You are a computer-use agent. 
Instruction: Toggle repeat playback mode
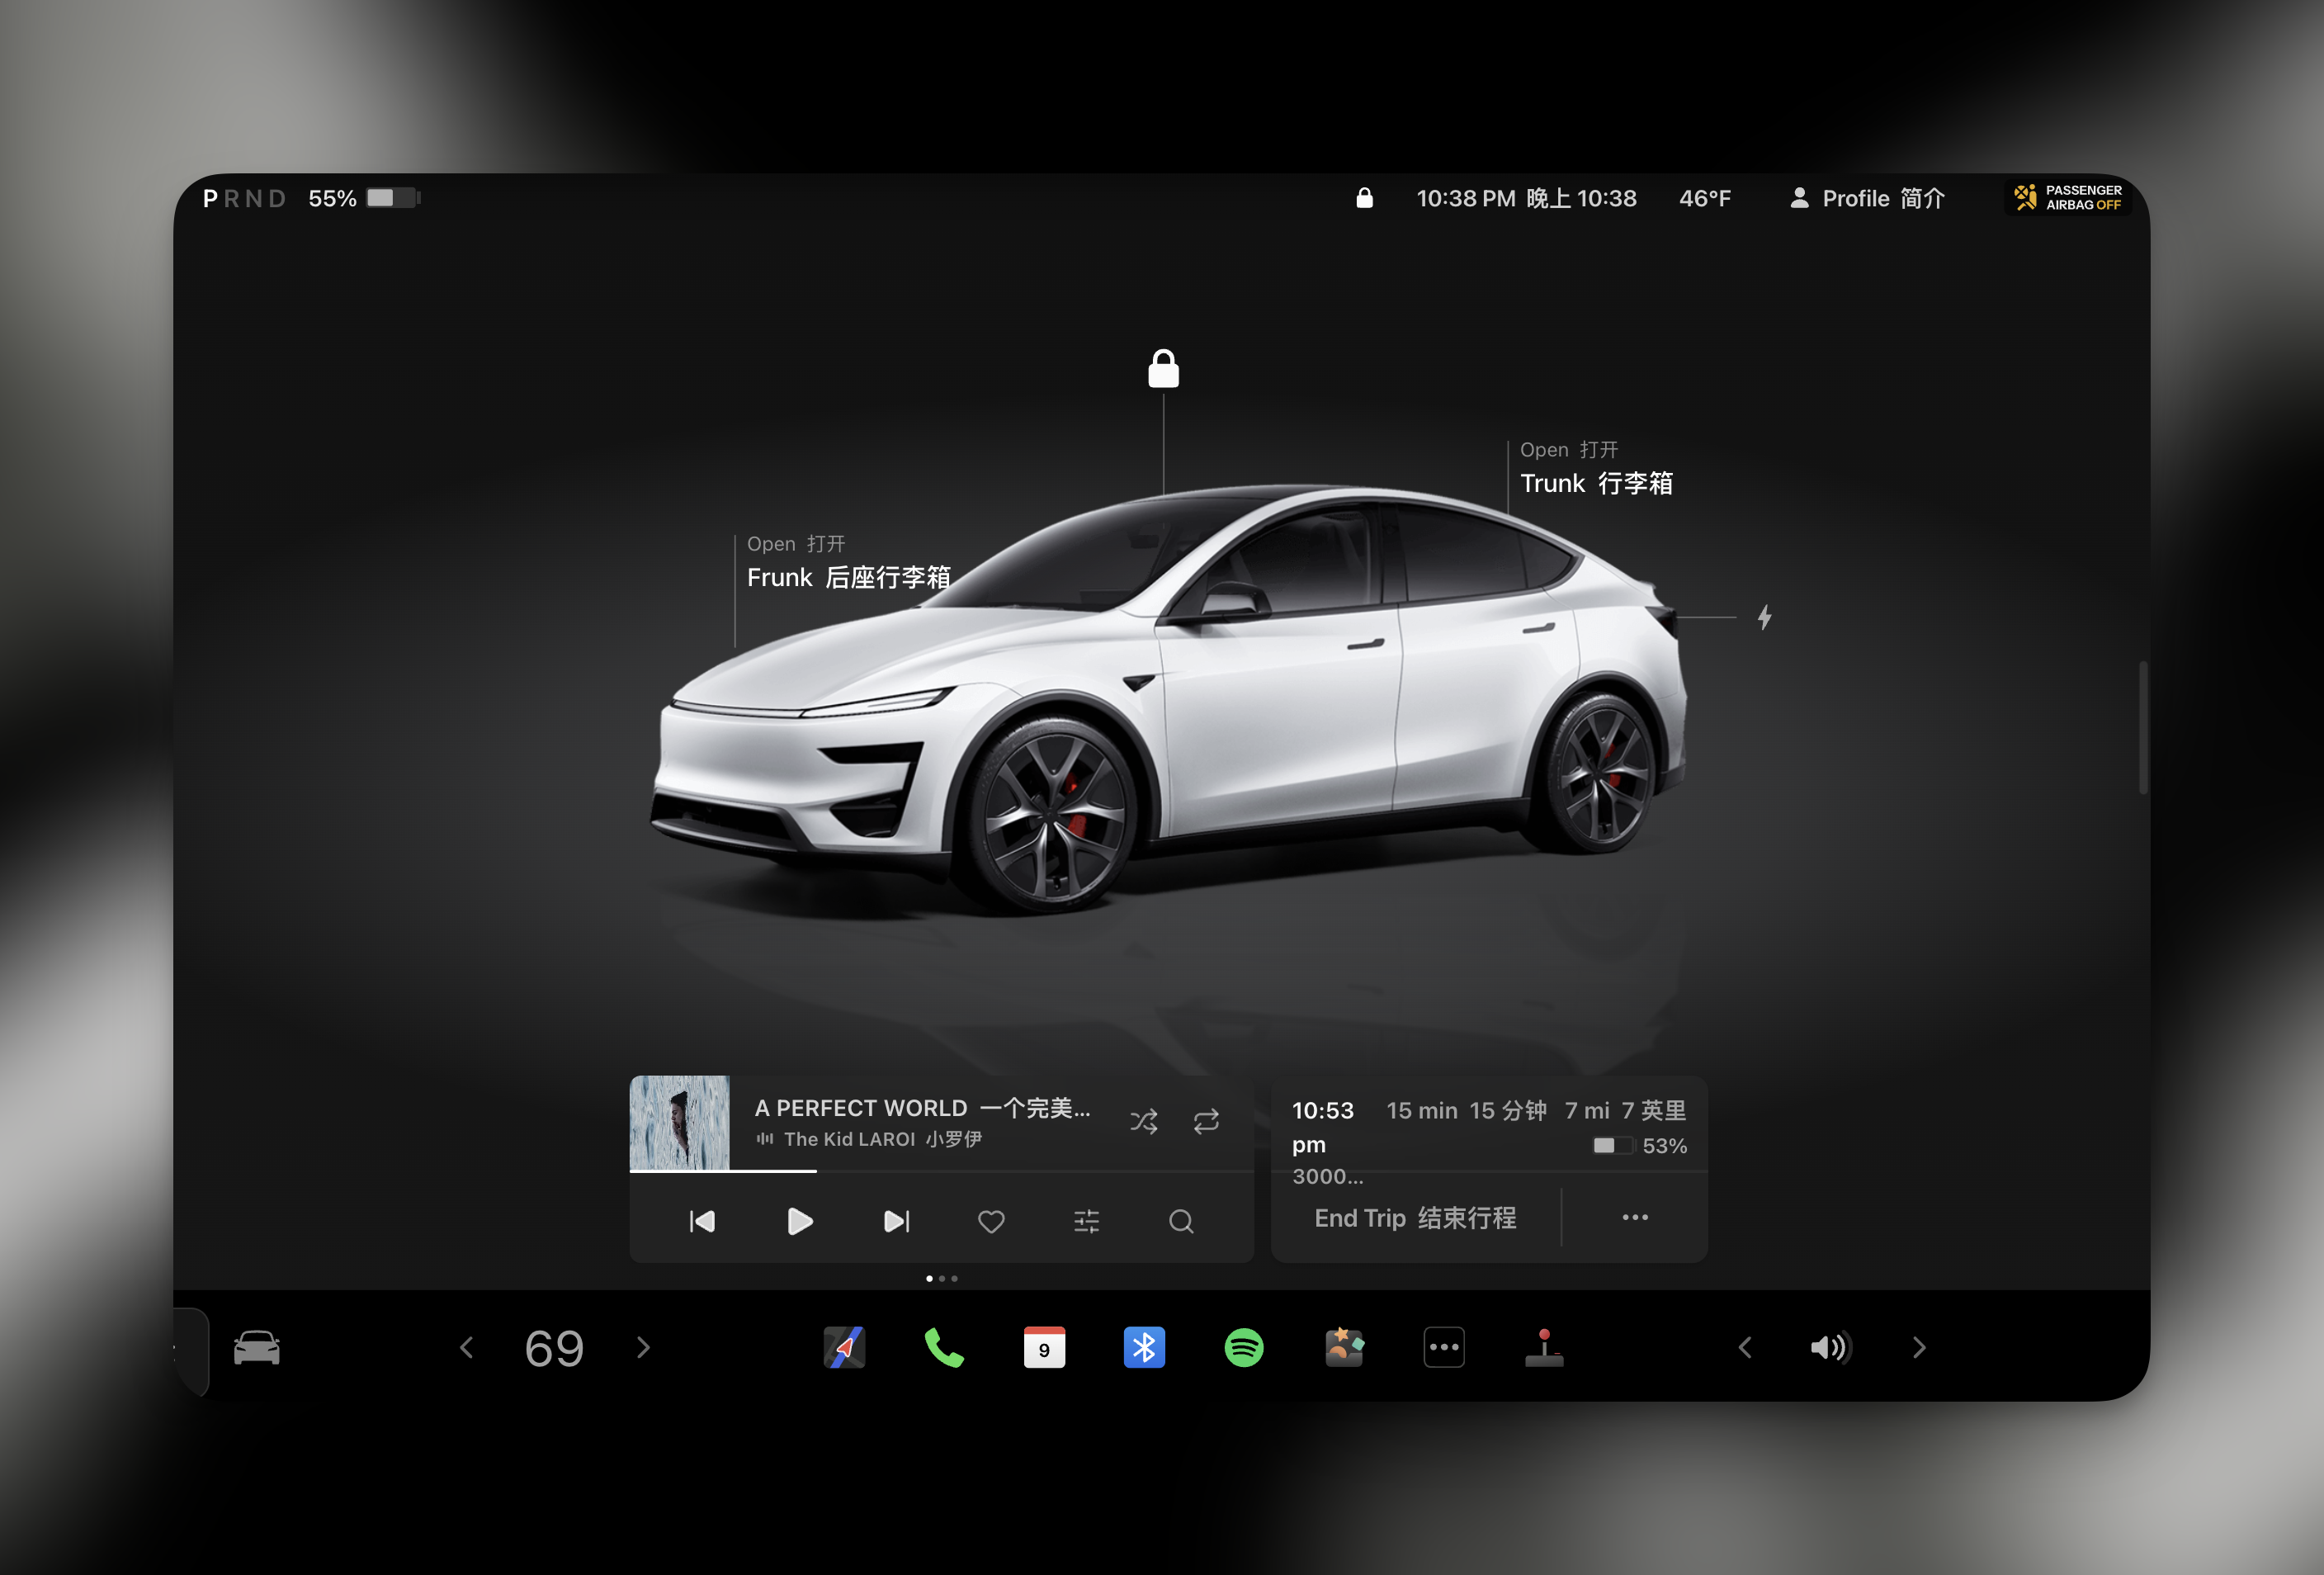click(1206, 1121)
